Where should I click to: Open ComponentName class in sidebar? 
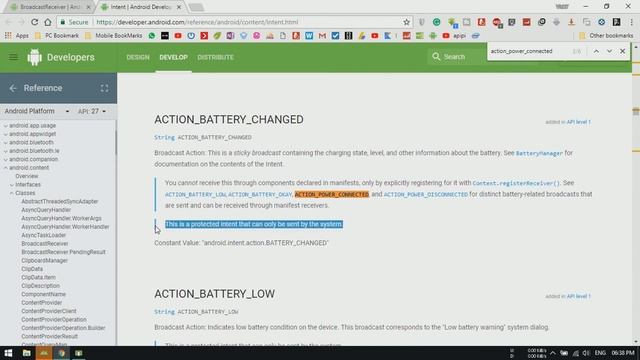[43, 294]
